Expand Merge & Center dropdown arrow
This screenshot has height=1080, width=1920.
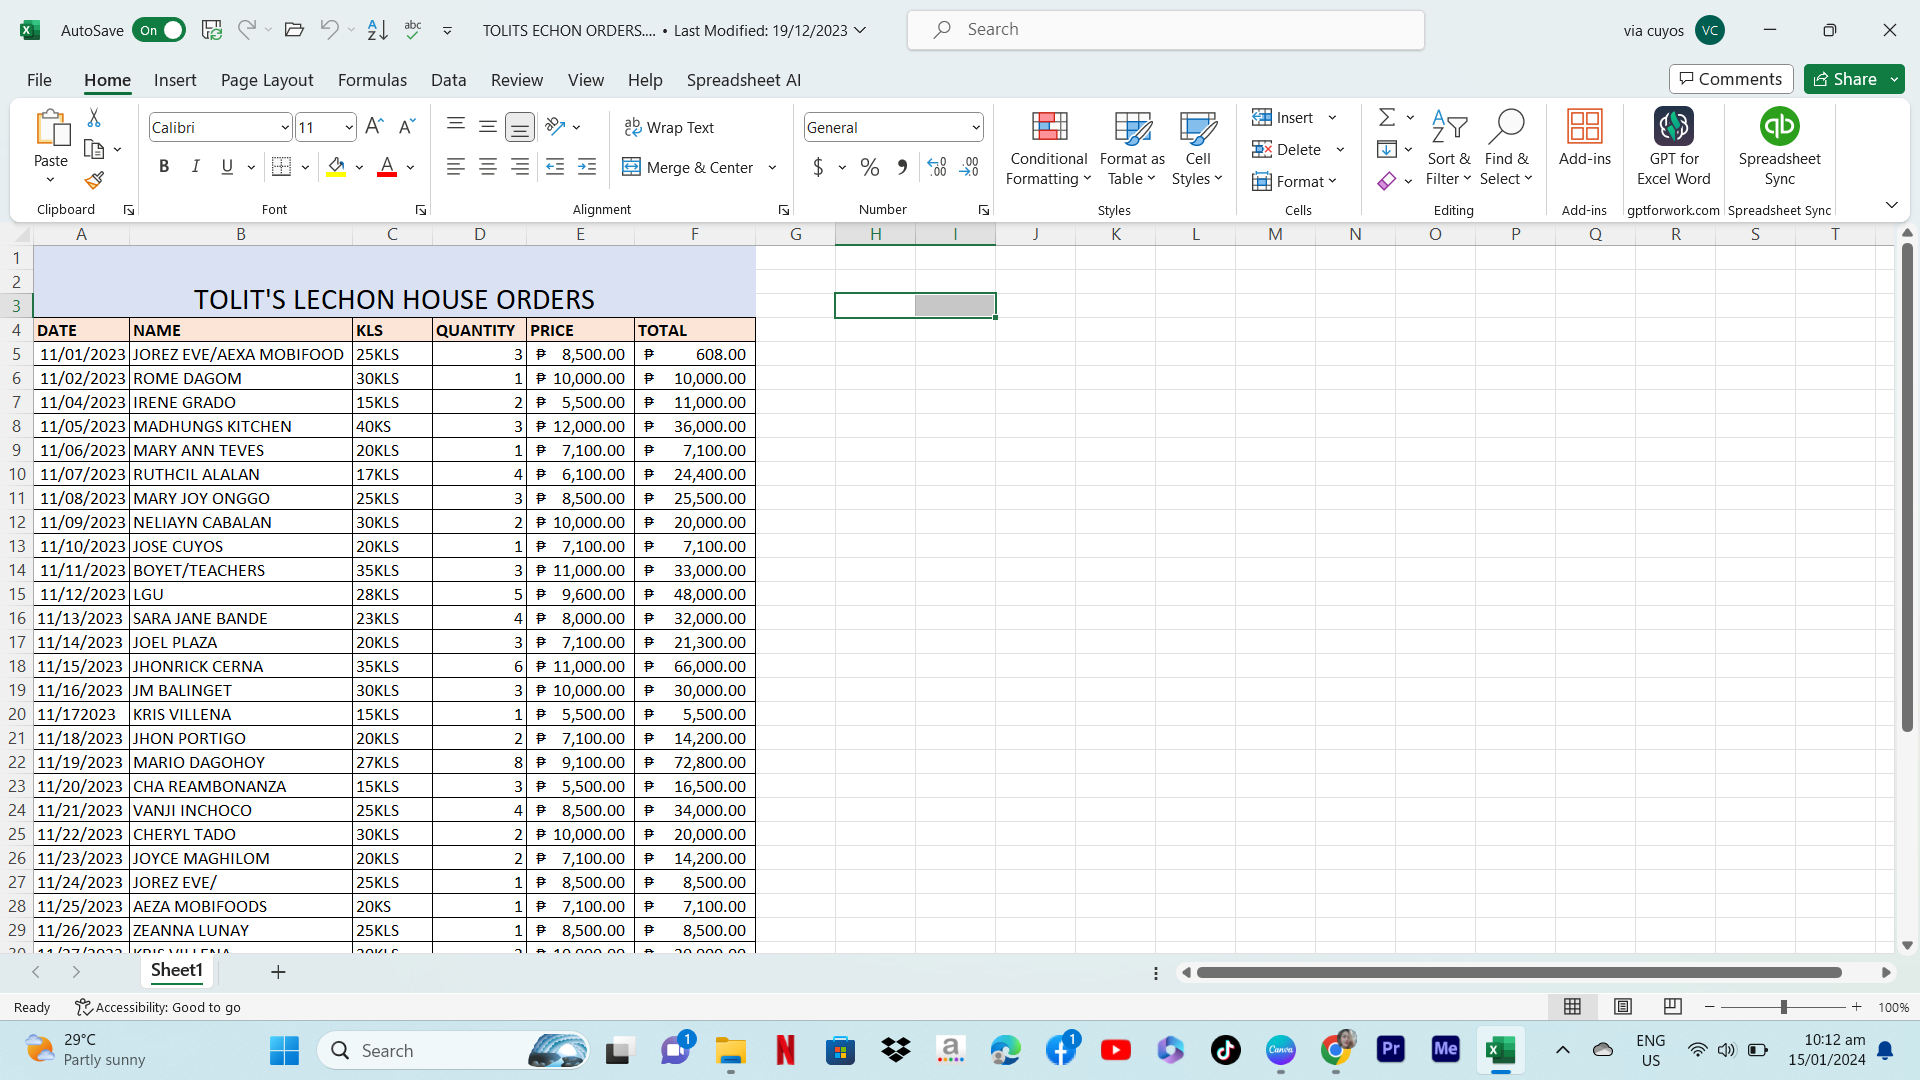[x=772, y=168]
